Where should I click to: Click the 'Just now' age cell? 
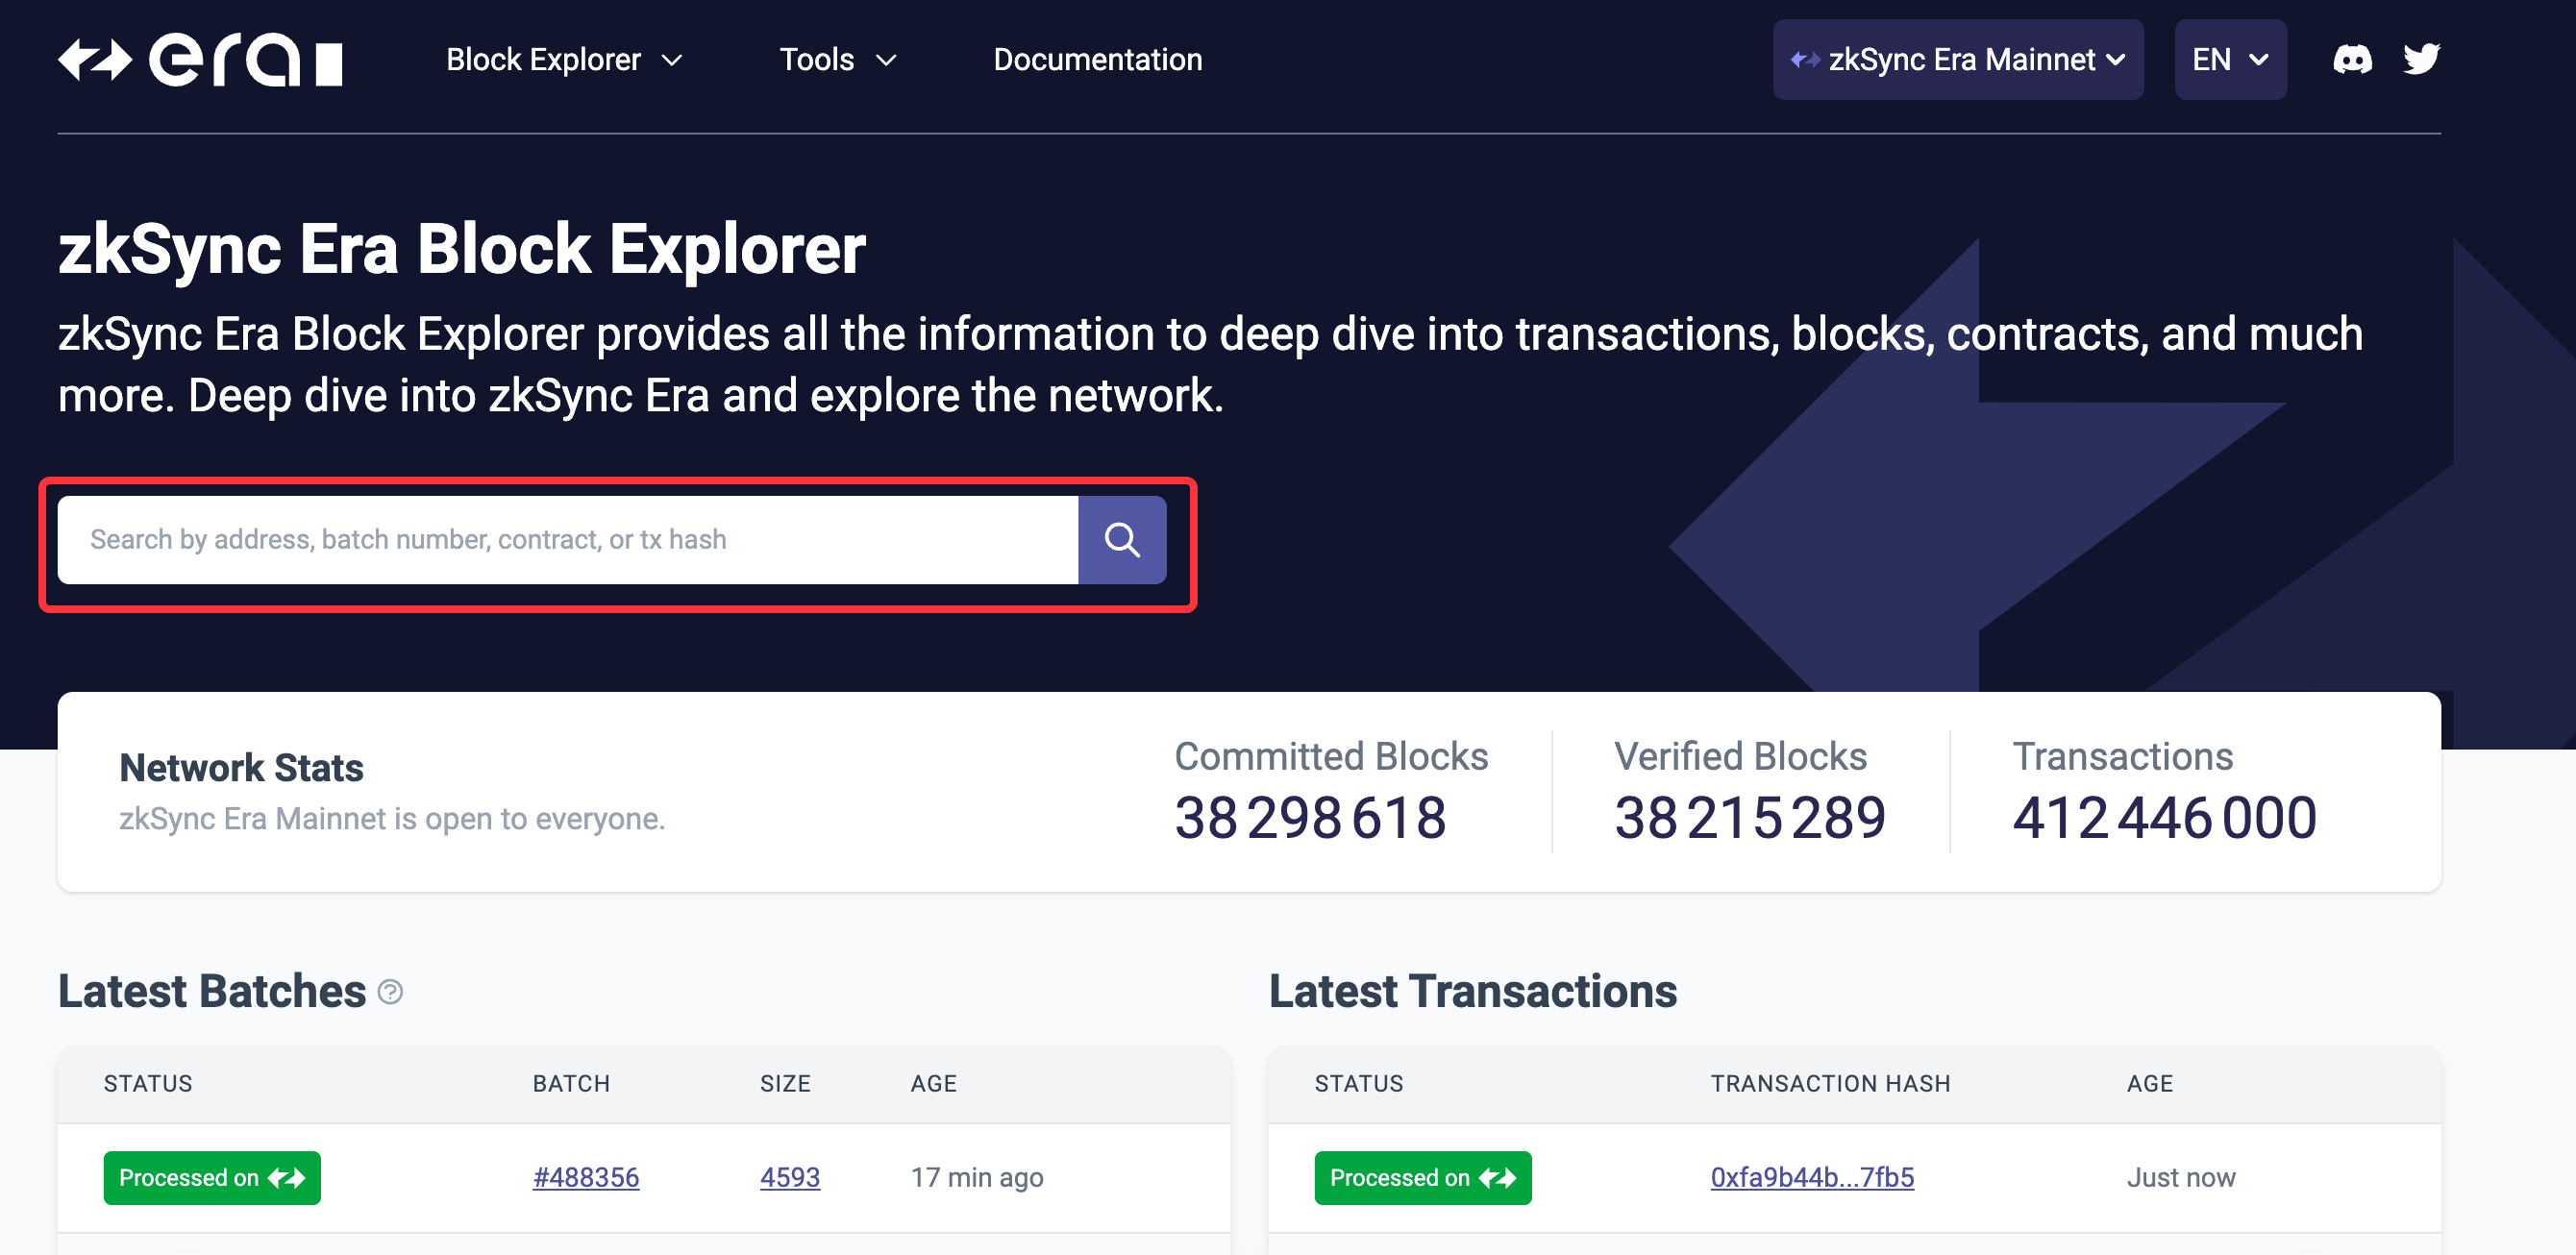(x=2181, y=1177)
